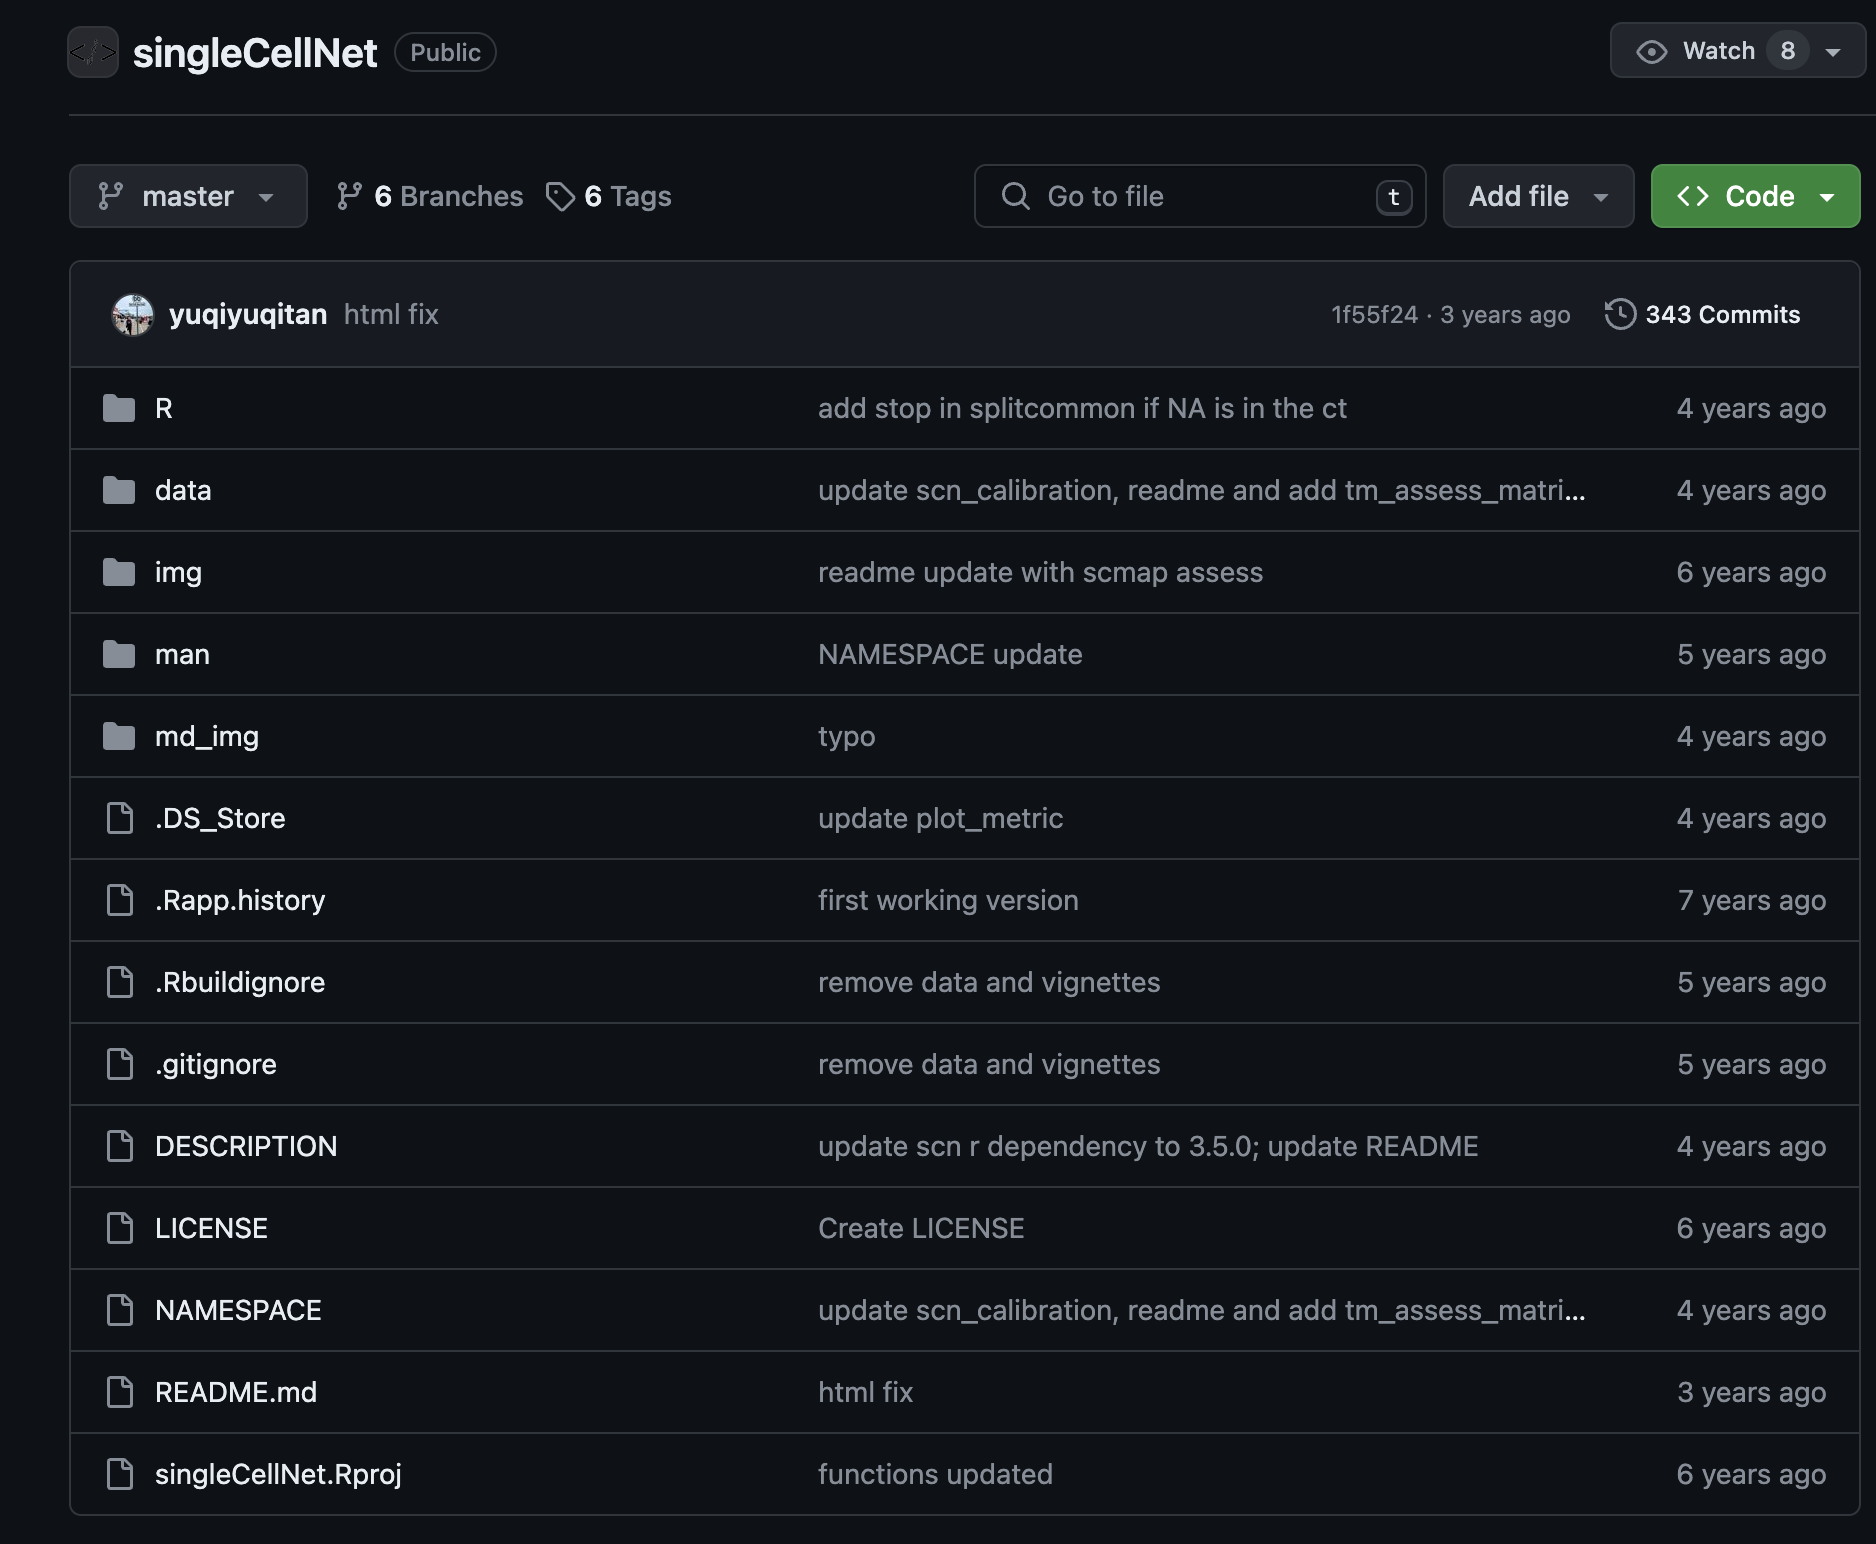
Task: Click the singleCellNet.Rproj file icon
Action: coord(120,1474)
